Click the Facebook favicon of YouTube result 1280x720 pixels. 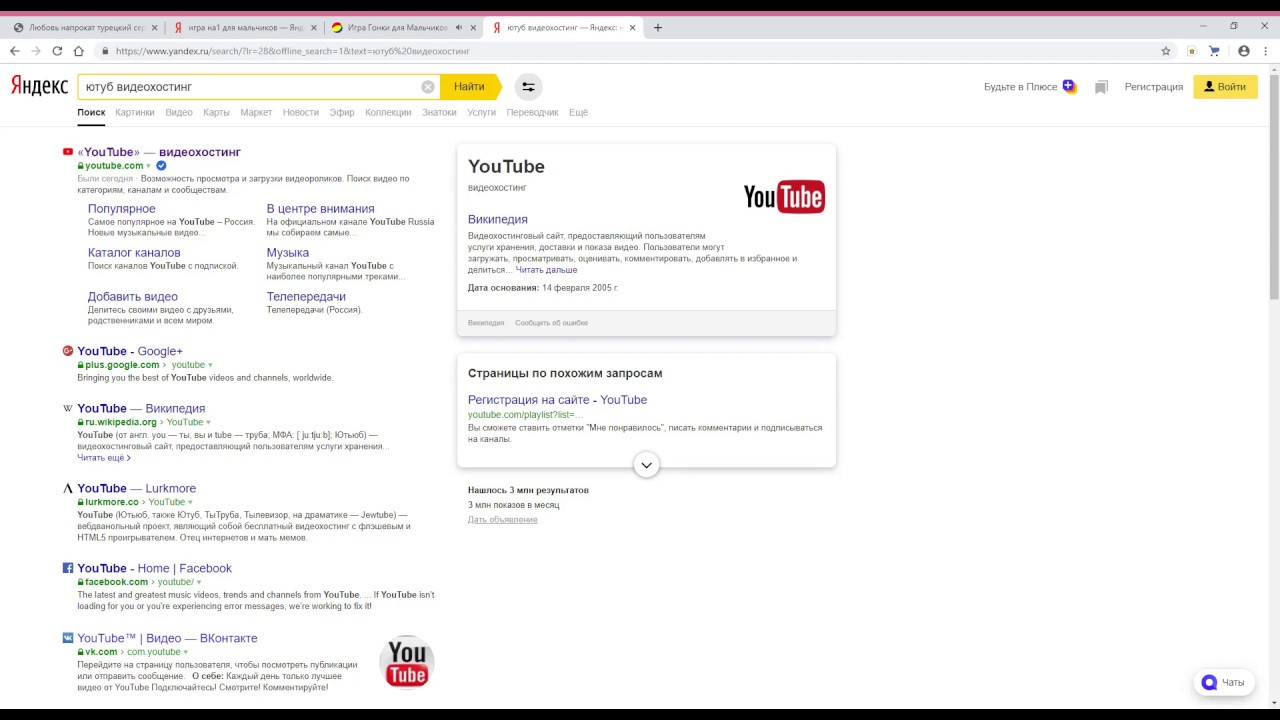pyautogui.click(x=68, y=568)
